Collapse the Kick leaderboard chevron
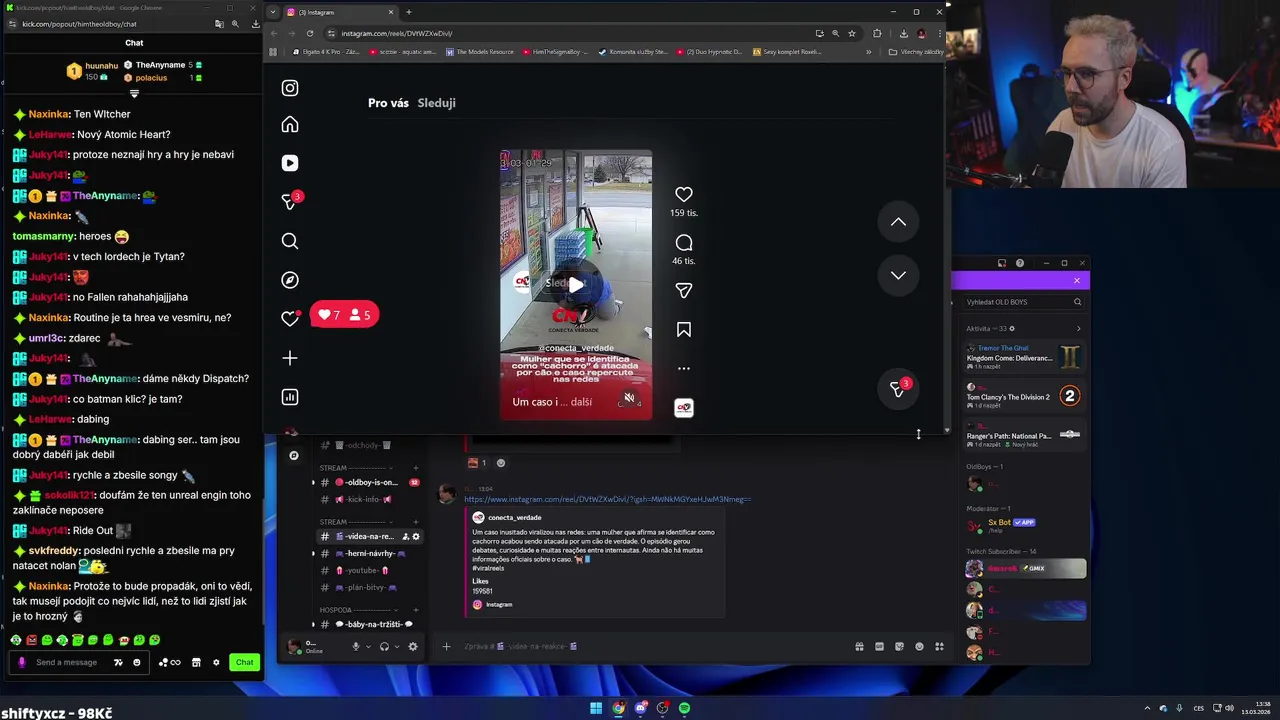 [x=134, y=94]
